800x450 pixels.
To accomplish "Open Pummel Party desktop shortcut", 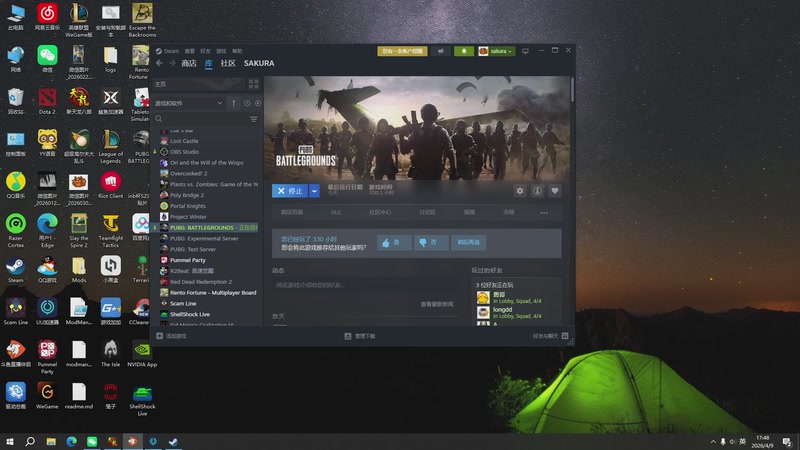I will pos(47,357).
